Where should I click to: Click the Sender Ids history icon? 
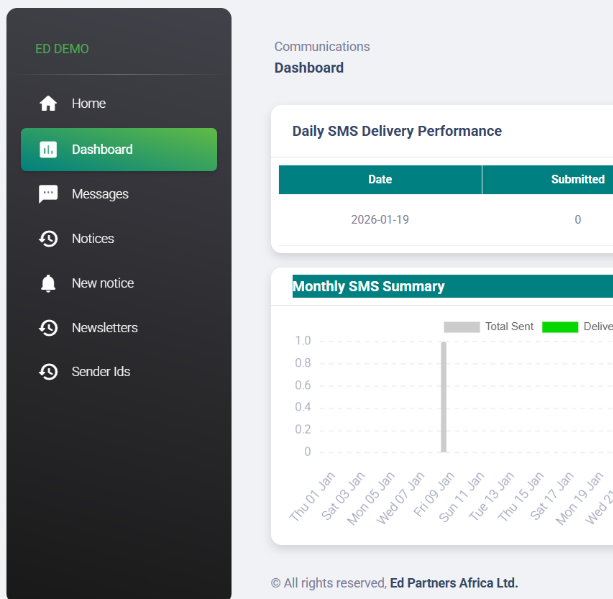48,372
